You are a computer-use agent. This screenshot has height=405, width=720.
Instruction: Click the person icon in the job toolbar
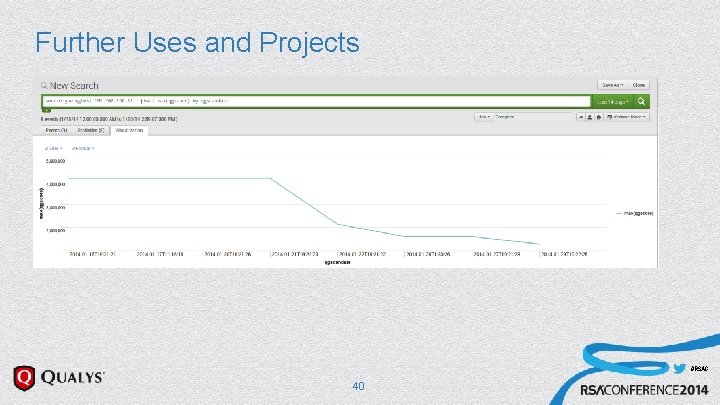coord(590,117)
